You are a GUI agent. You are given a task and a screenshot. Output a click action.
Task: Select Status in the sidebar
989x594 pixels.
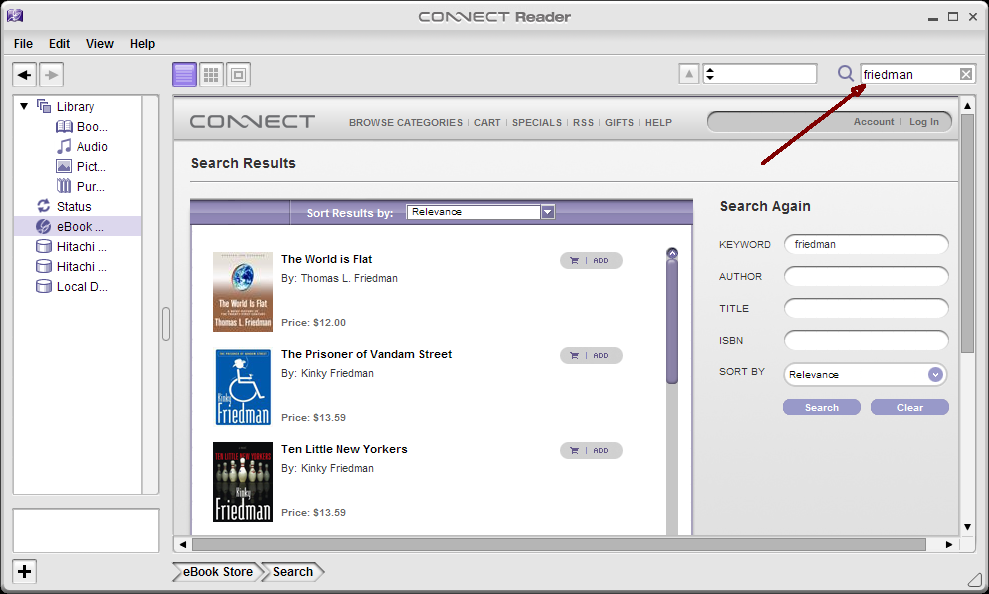click(x=64, y=206)
